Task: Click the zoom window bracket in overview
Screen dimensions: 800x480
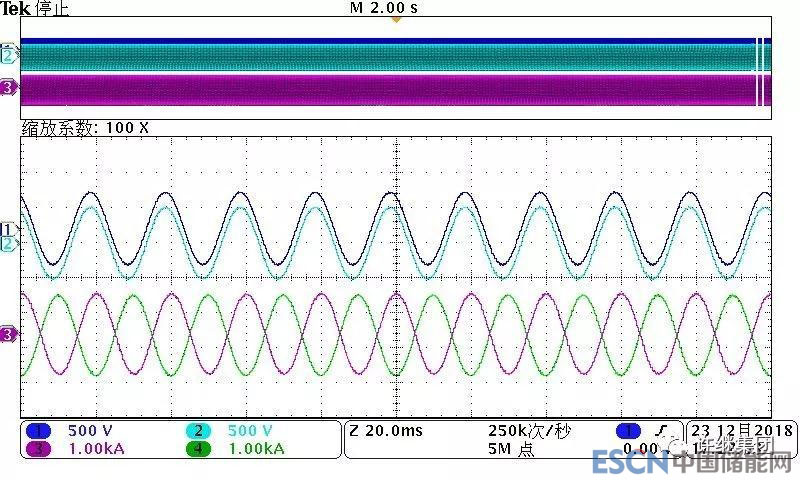Action: [x=760, y=72]
